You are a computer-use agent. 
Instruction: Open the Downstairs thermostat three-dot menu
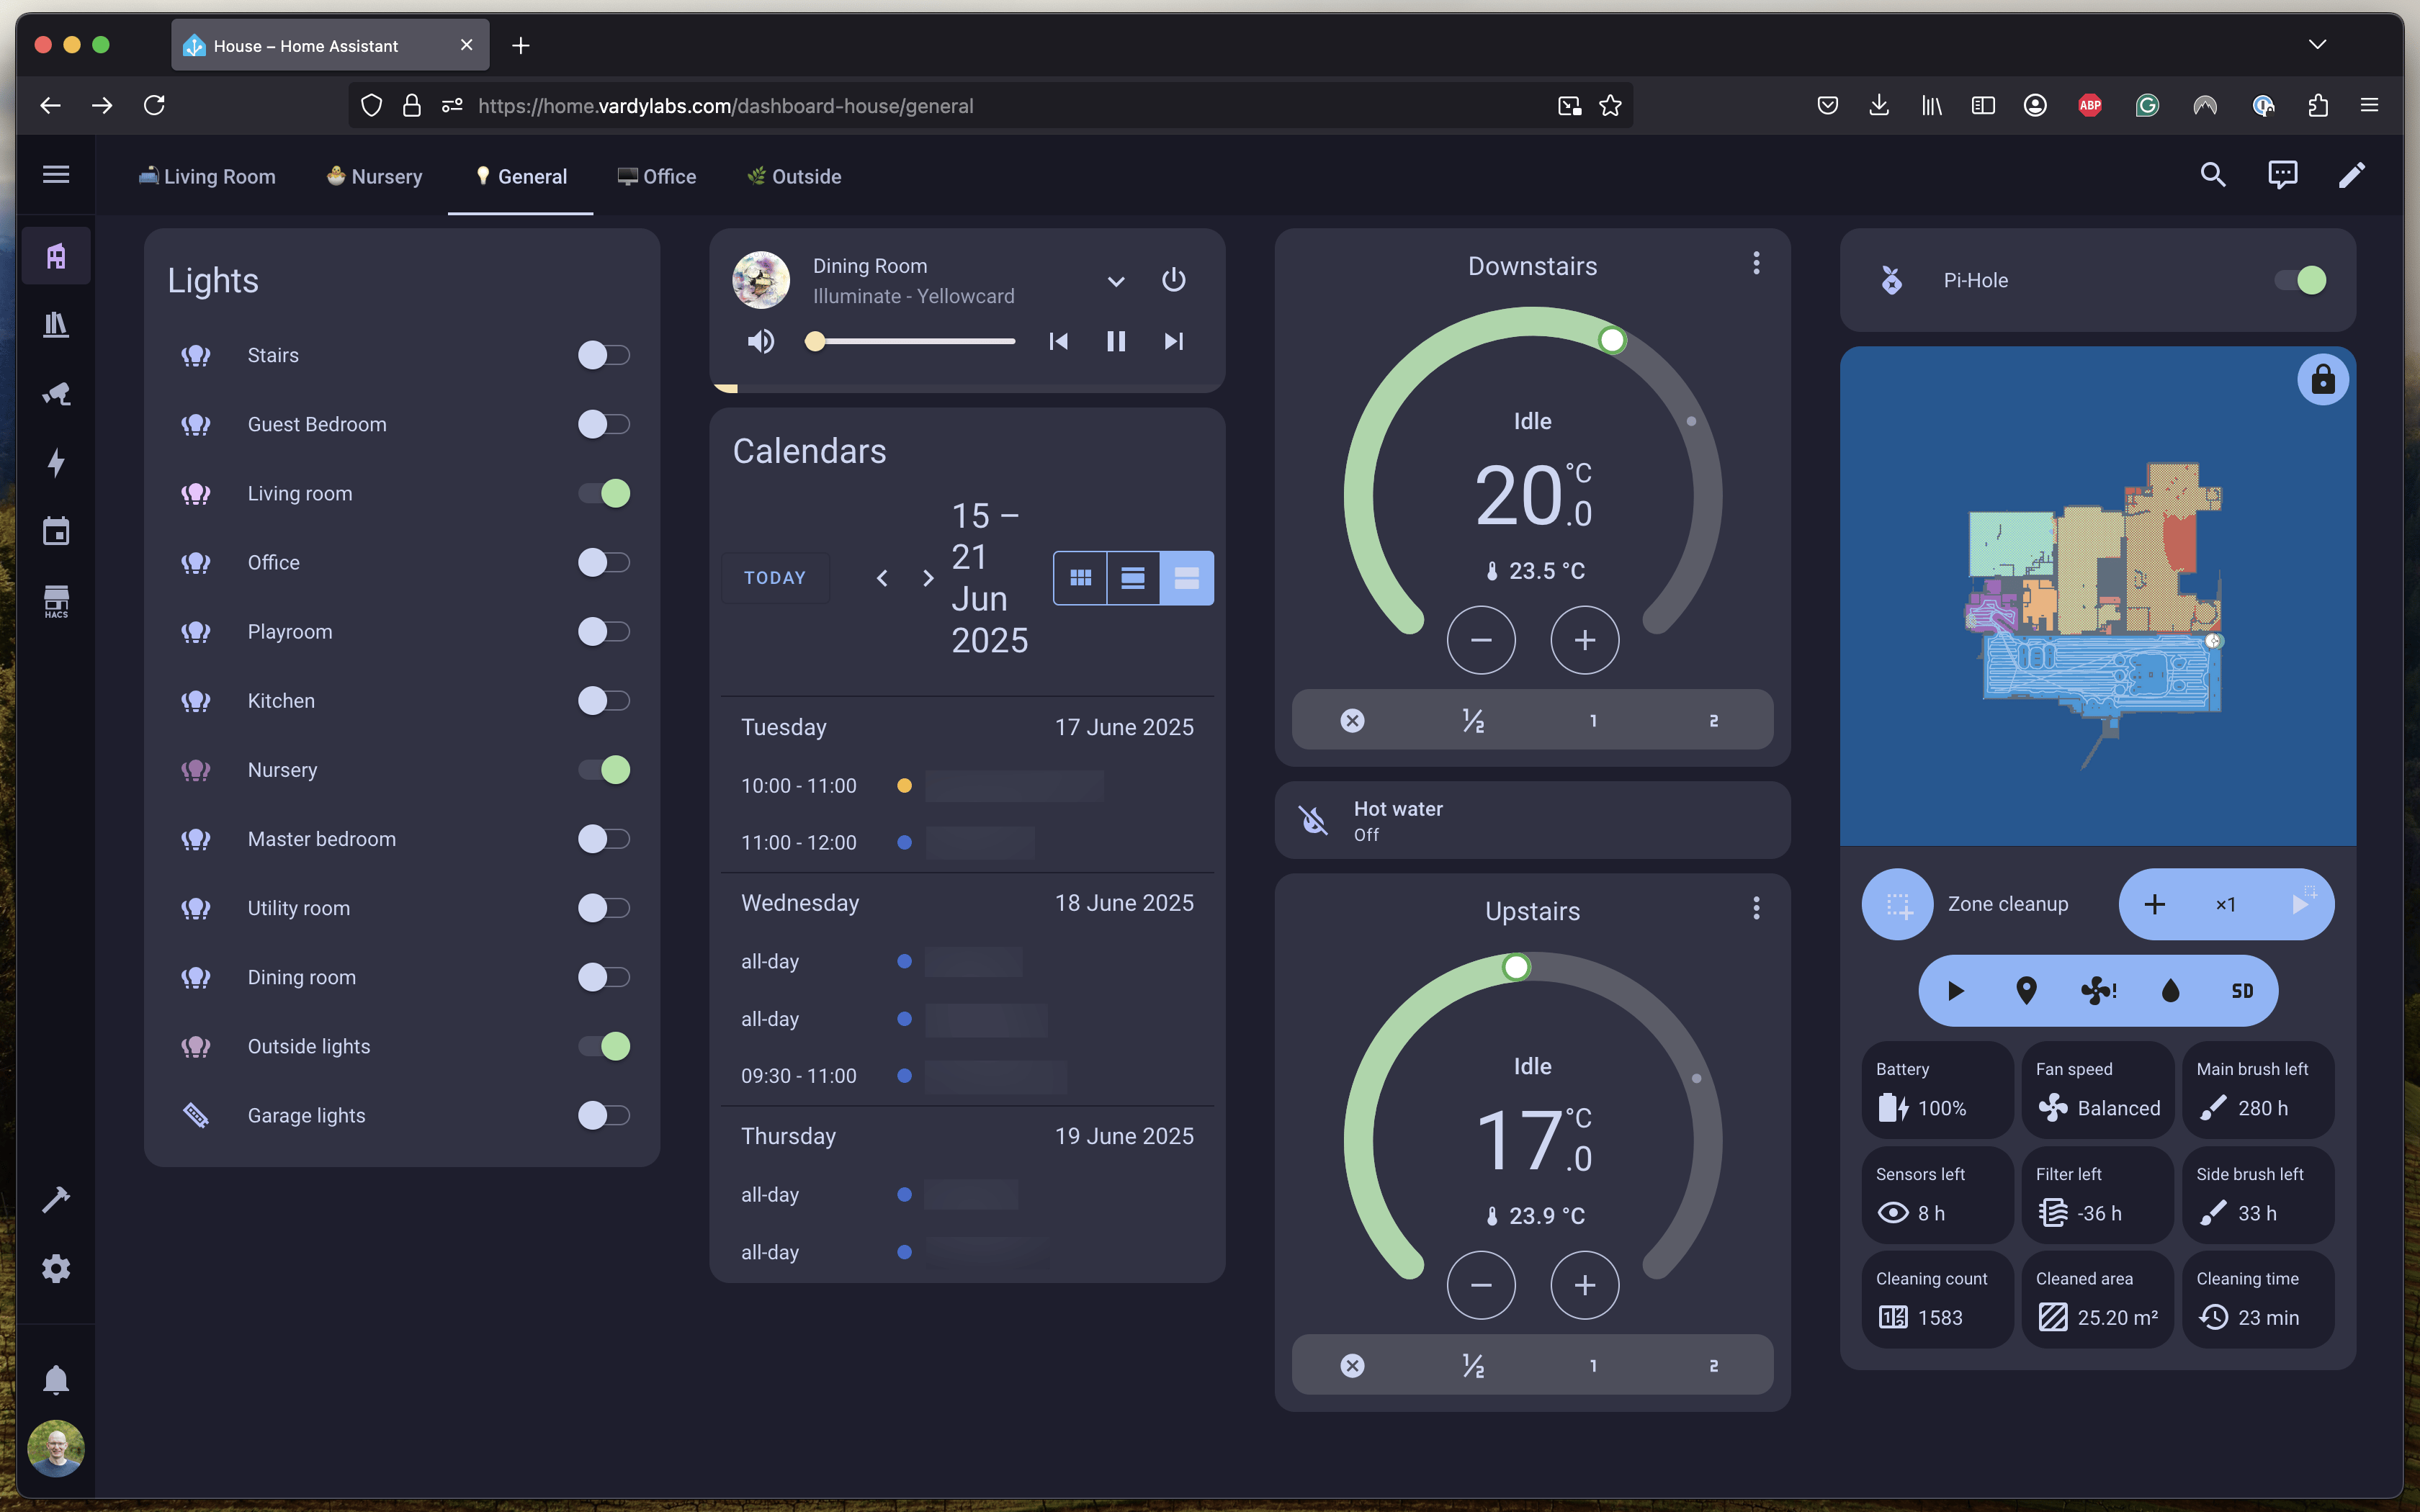pos(1756,263)
